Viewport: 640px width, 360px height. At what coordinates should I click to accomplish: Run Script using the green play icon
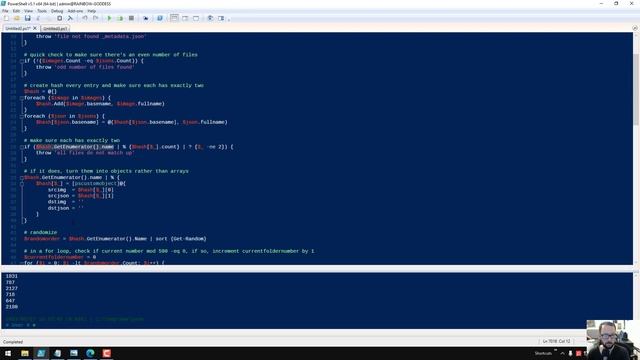point(109,18)
